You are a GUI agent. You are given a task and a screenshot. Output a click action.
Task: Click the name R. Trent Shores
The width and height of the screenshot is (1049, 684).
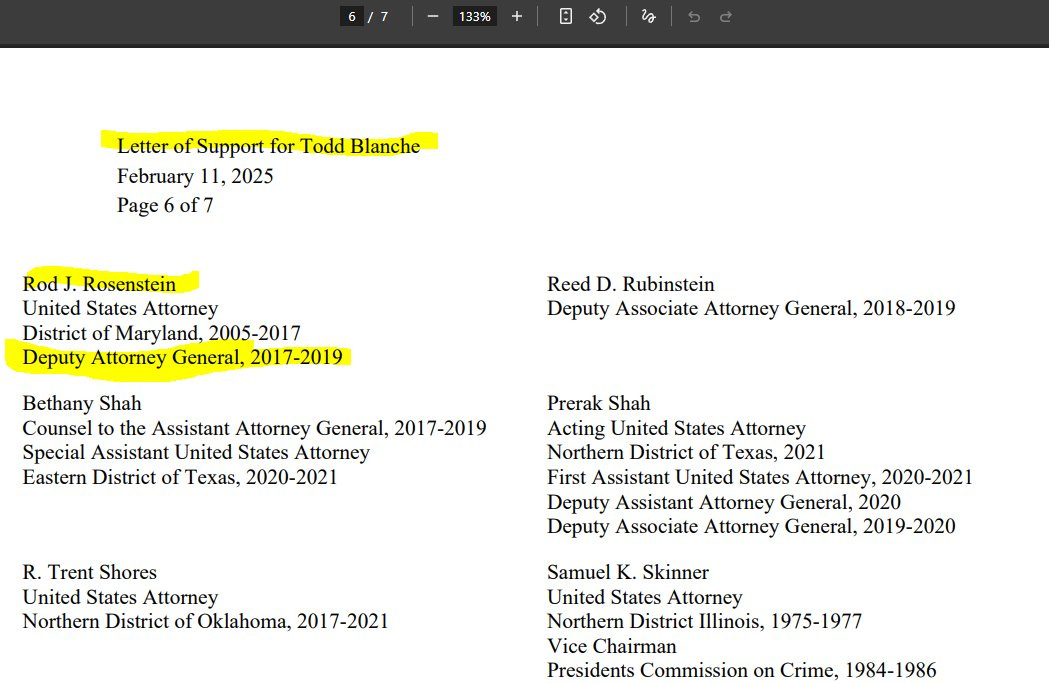(x=90, y=572)
